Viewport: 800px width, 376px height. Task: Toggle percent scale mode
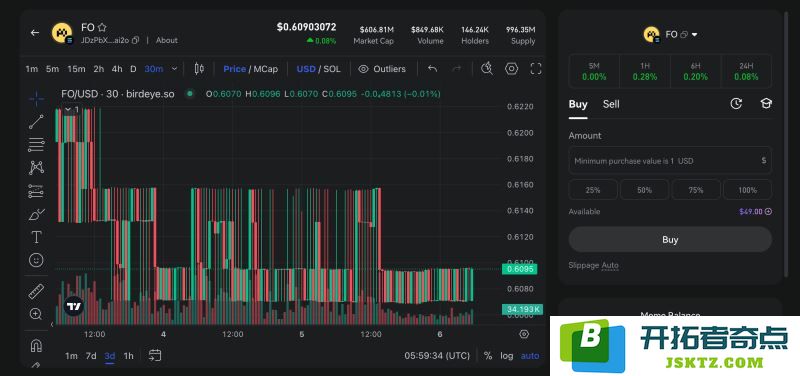[488, 356]
